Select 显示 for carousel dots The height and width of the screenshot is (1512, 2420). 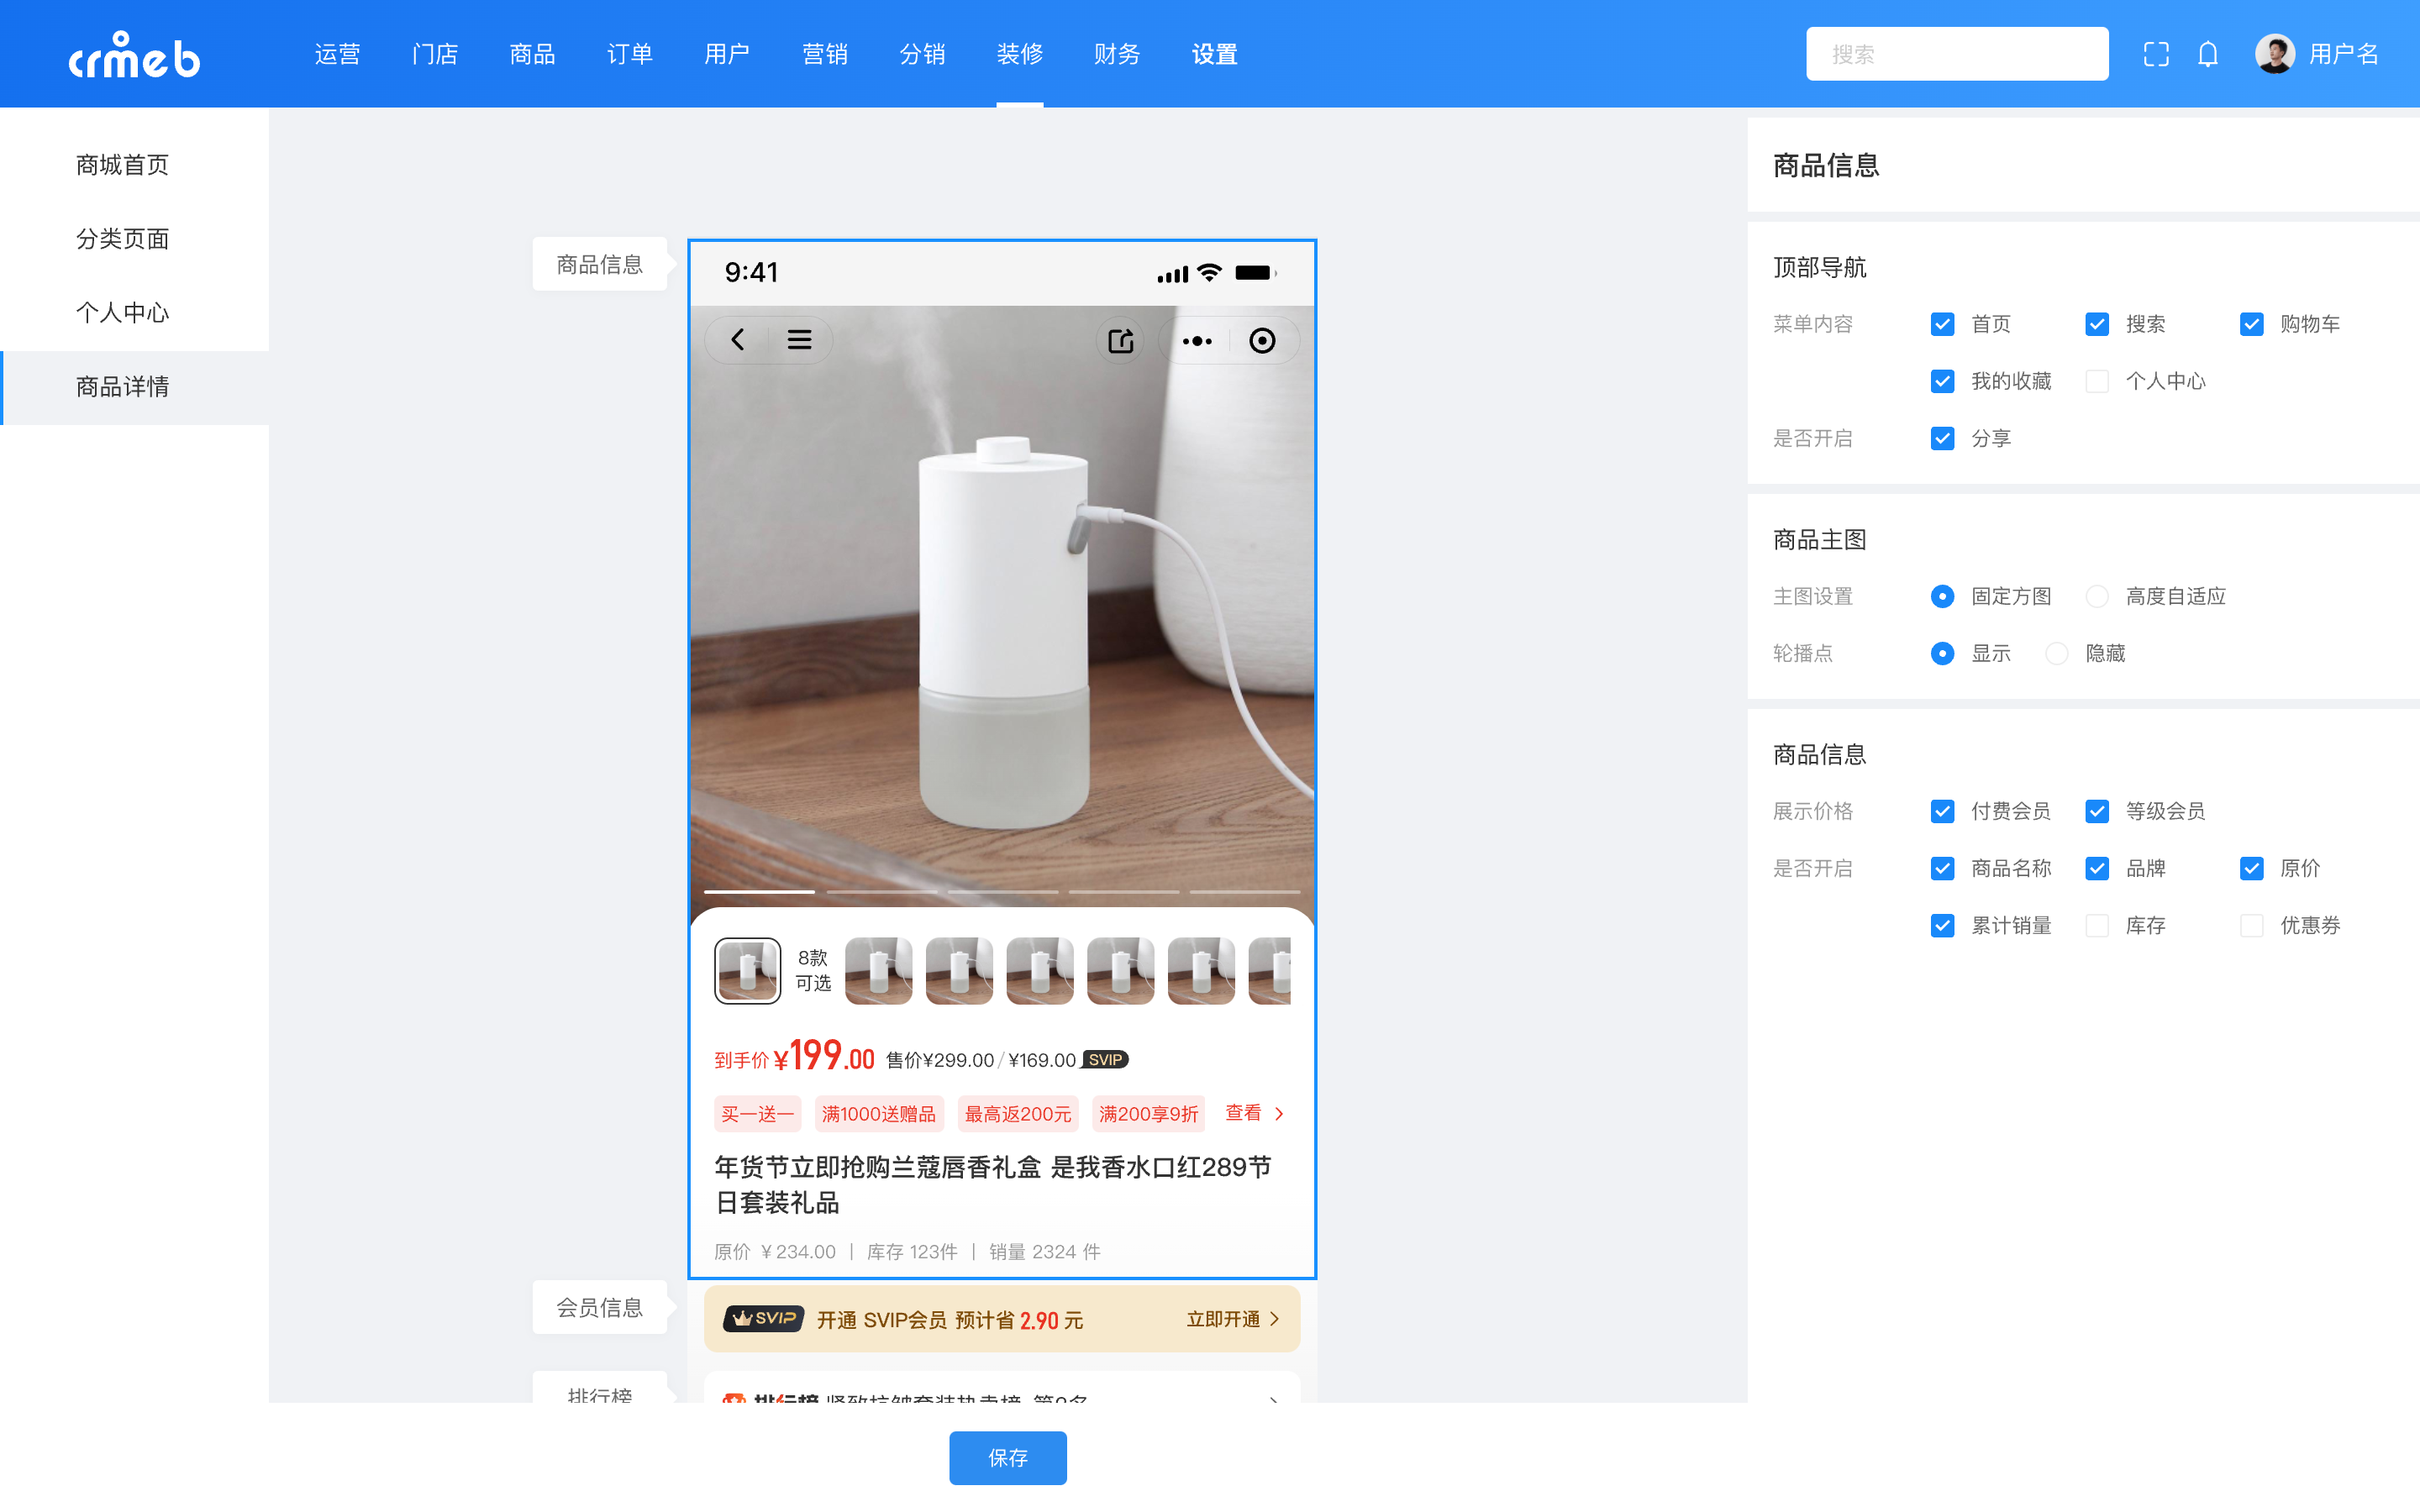(1942, 653)
